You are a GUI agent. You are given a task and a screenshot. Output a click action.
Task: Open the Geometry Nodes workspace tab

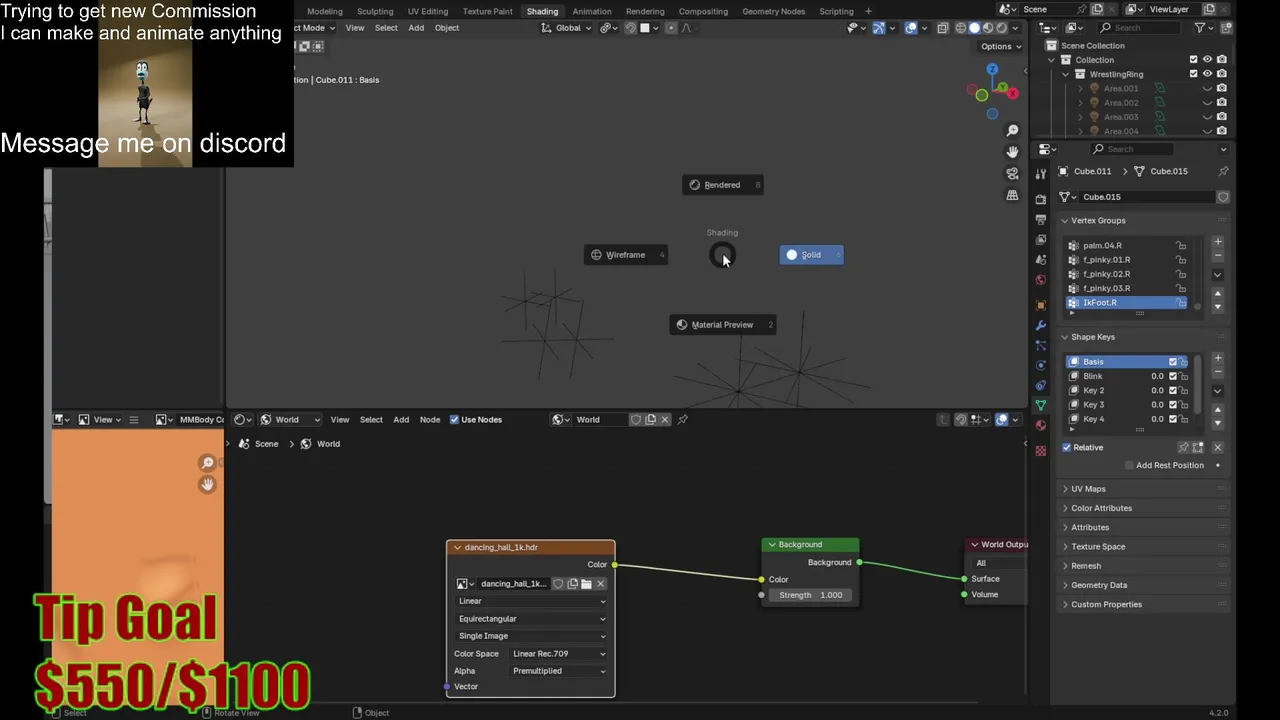click(773, 11)
